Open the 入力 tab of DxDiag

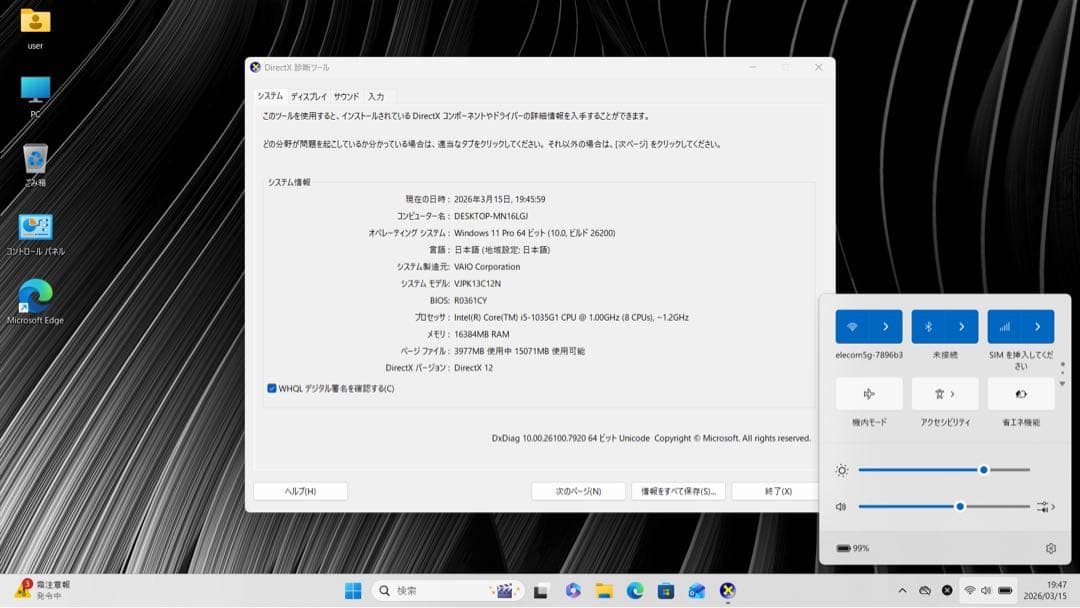pos(377,96)
